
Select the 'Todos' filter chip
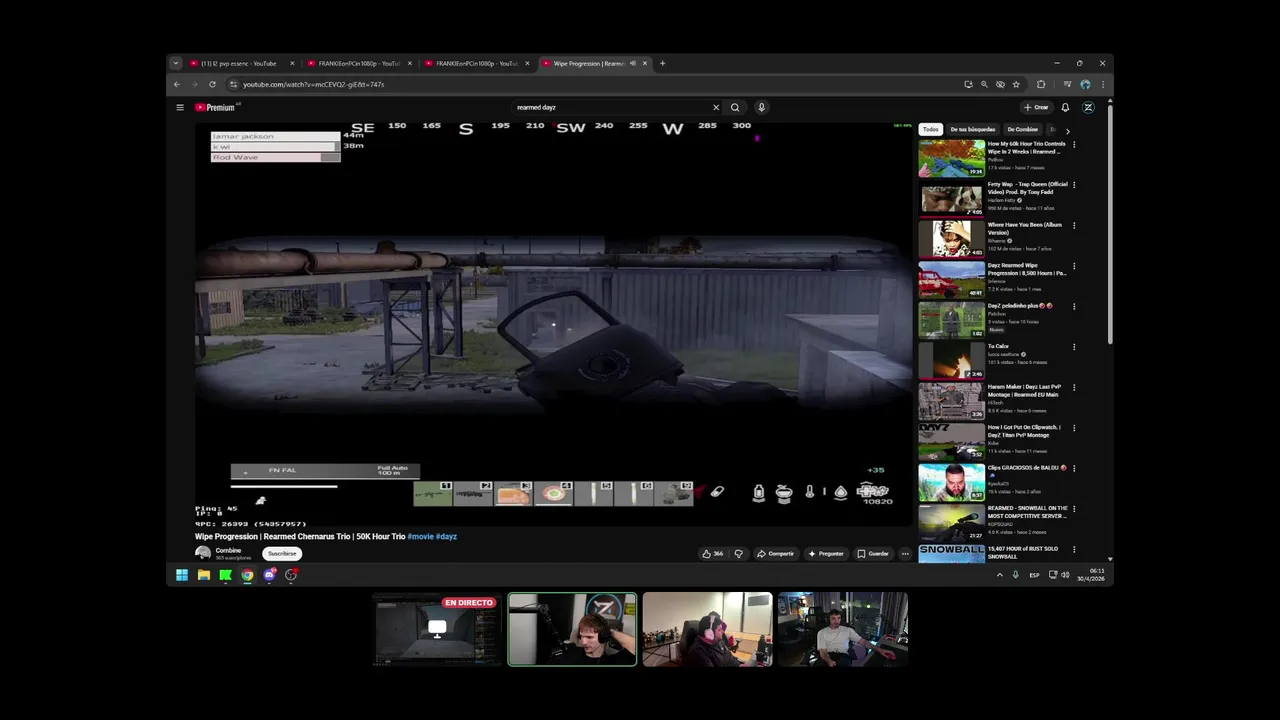[931, 129]
